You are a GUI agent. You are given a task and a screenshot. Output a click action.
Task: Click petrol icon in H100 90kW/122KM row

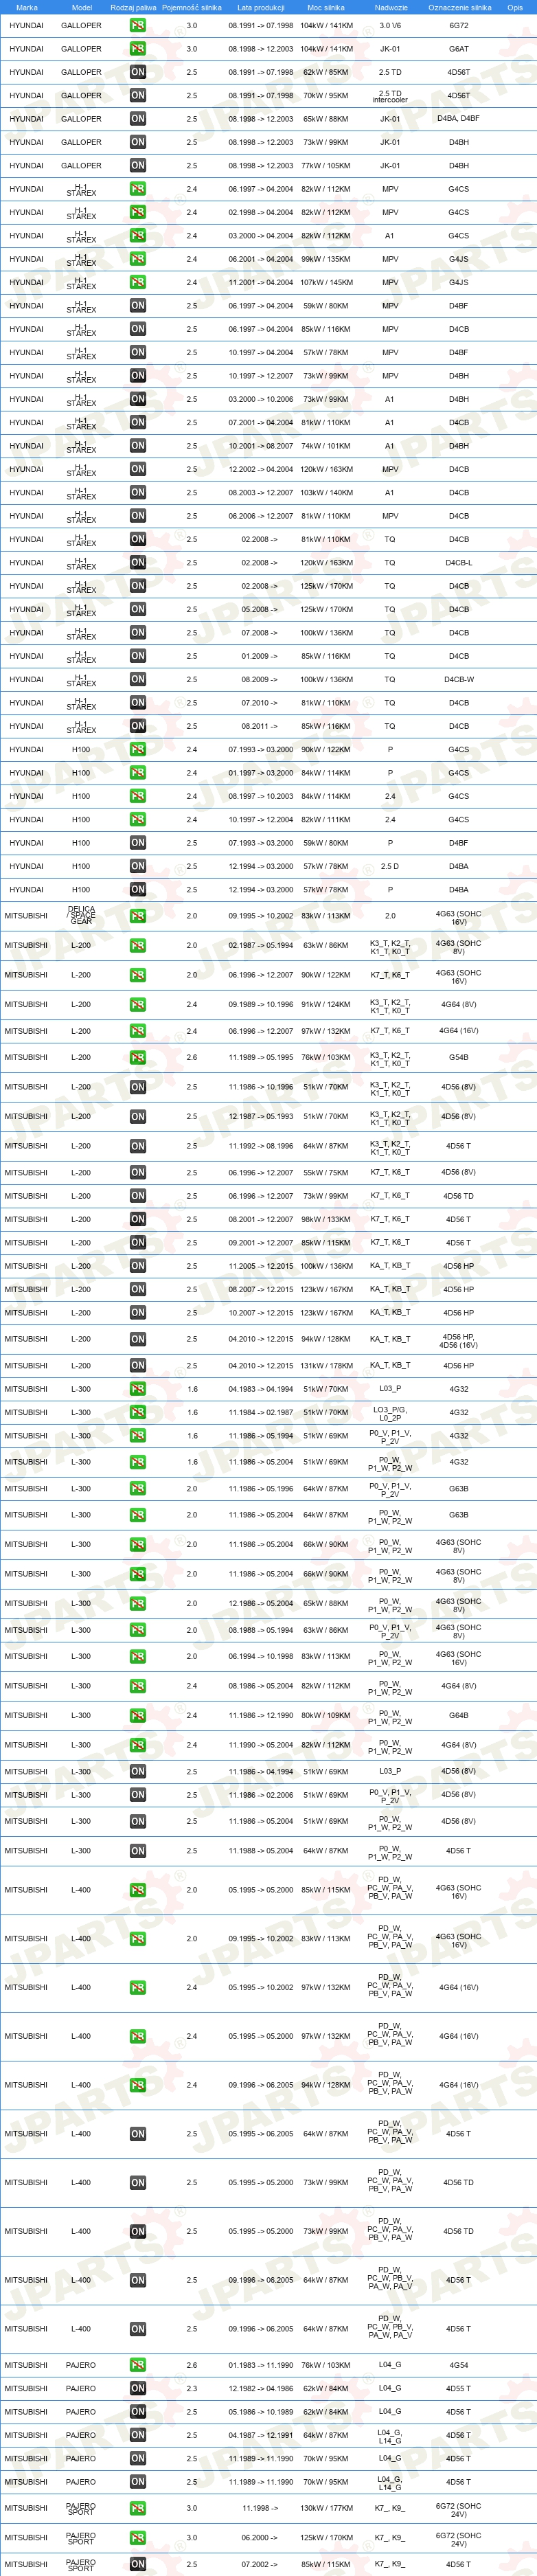tap(137, 749)
